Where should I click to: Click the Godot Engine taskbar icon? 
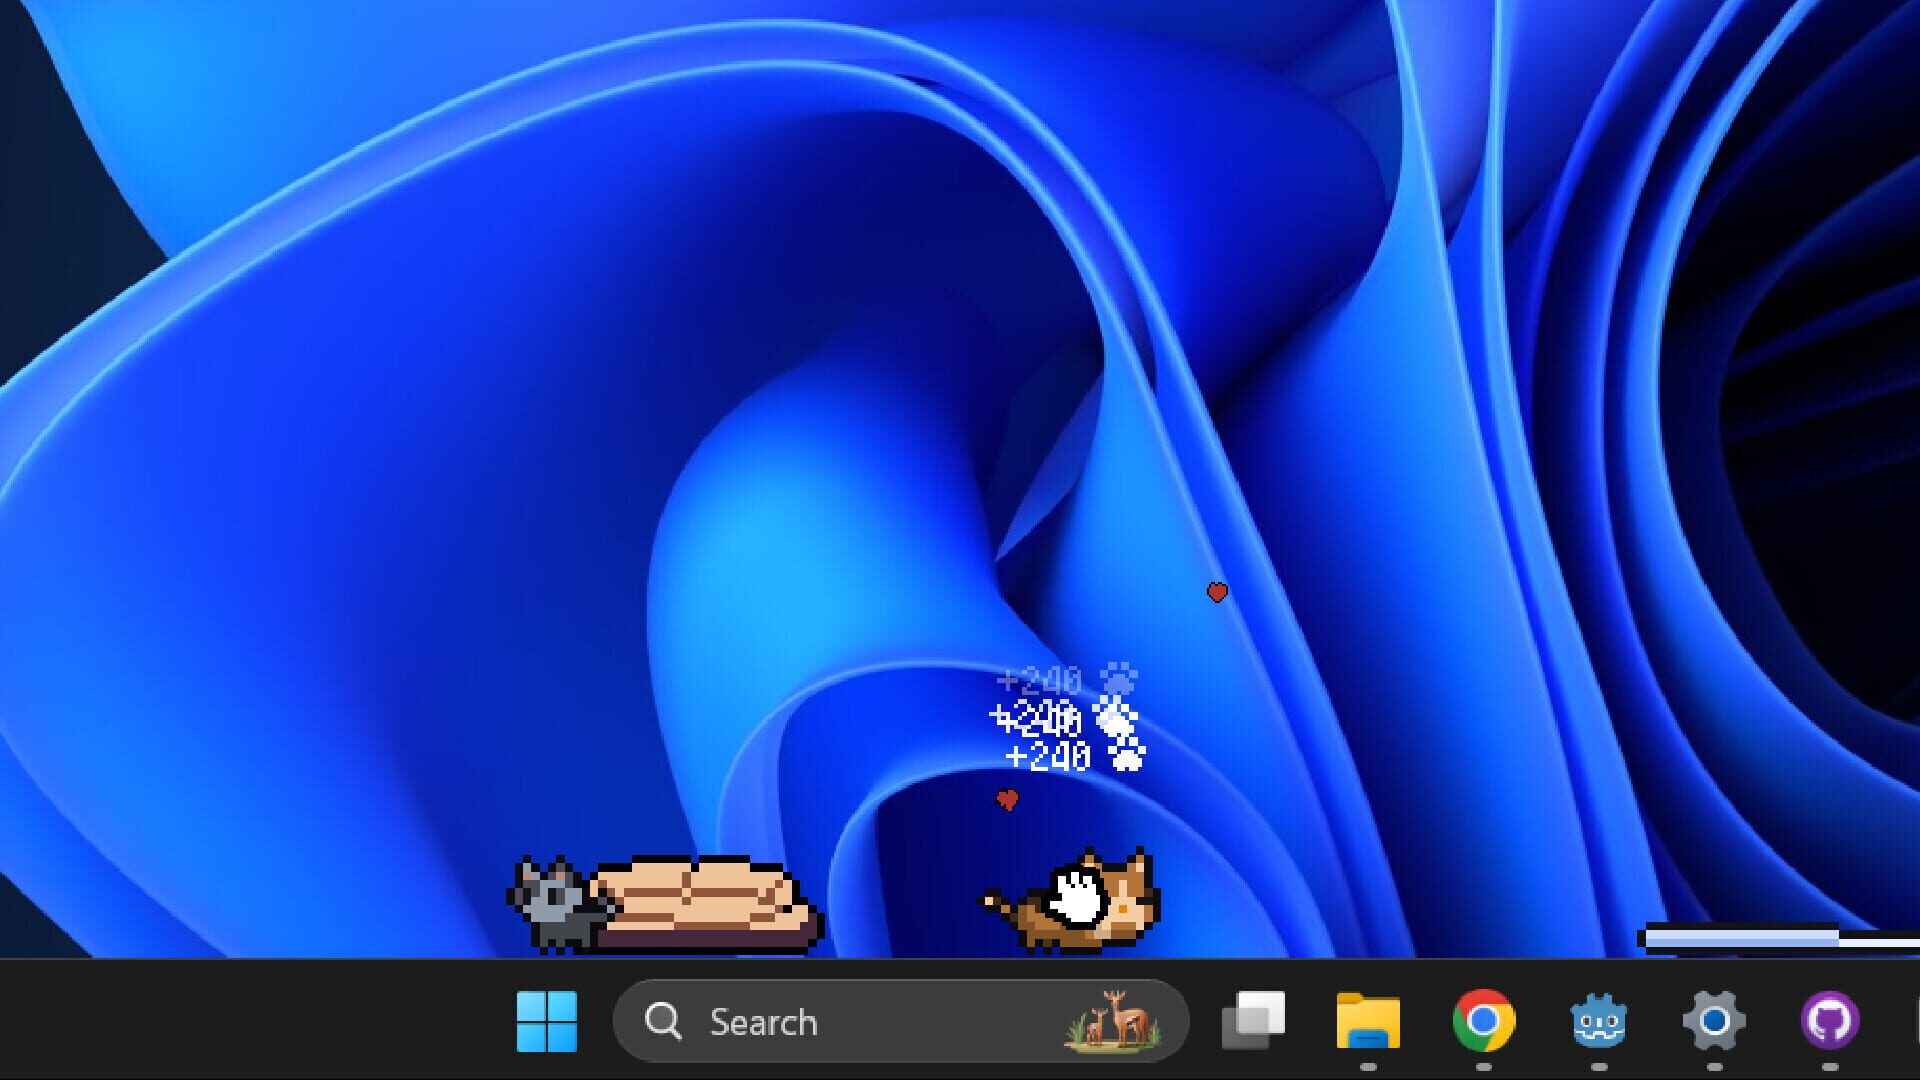pyautogui.click(x=1600, y=1021)
